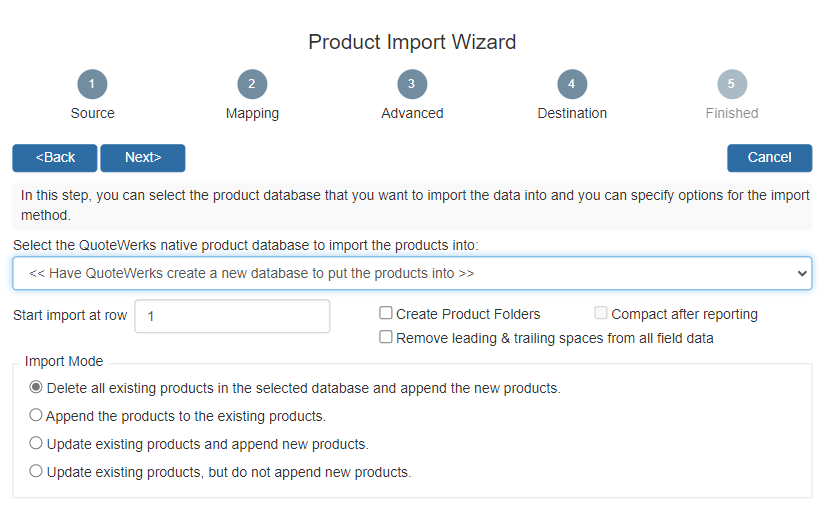Select Update existing products and append new
The height and width of the screenshot is (518, 827).
coord(36,444)
